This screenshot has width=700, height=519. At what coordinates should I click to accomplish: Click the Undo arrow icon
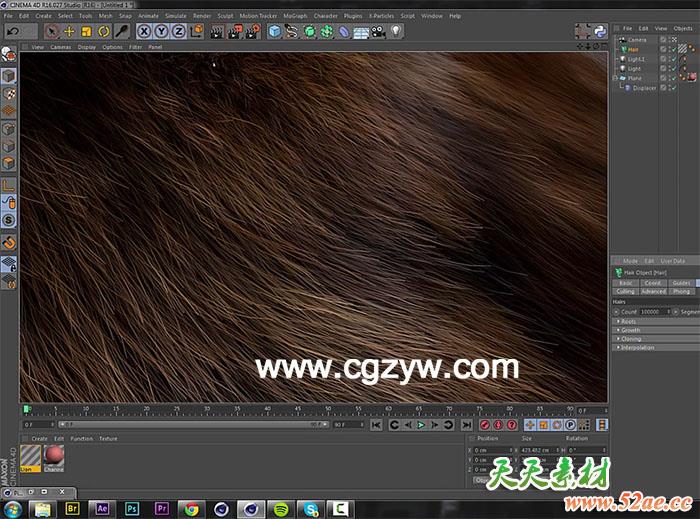(12, 32)
